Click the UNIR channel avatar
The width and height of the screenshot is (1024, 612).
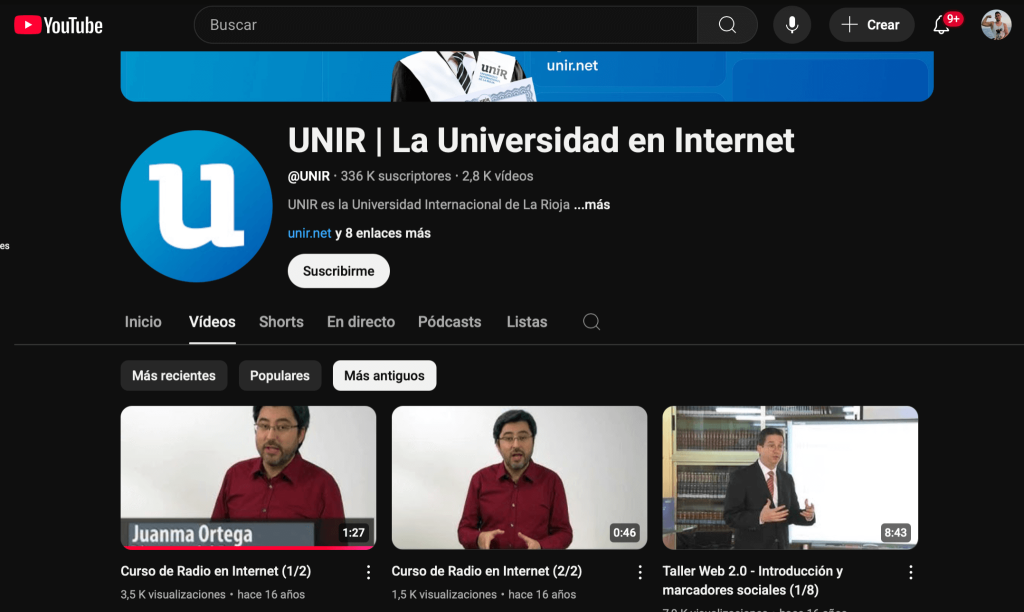coord(197,206)
